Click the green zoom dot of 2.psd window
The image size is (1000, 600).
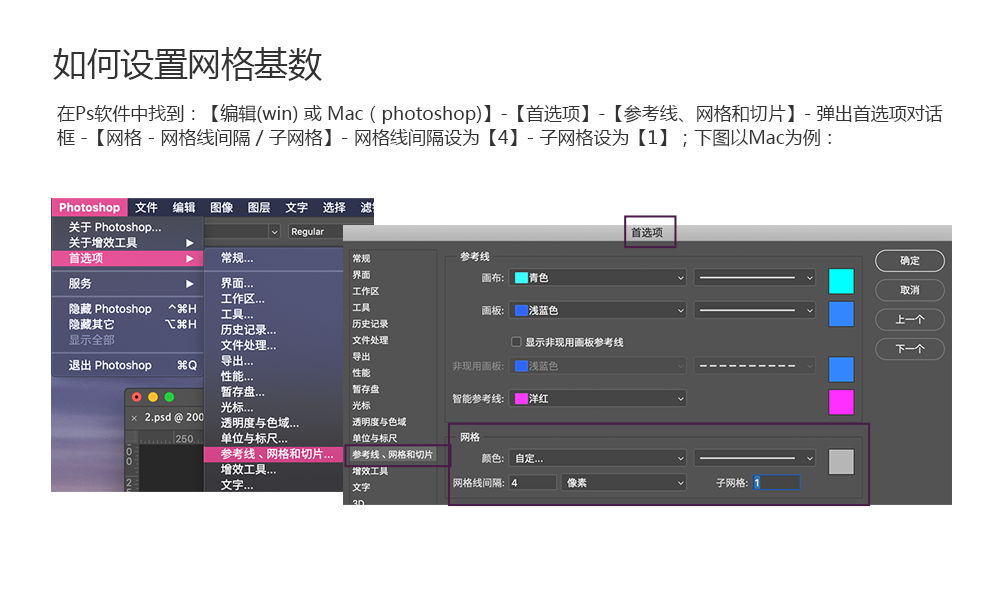(169, 397)
